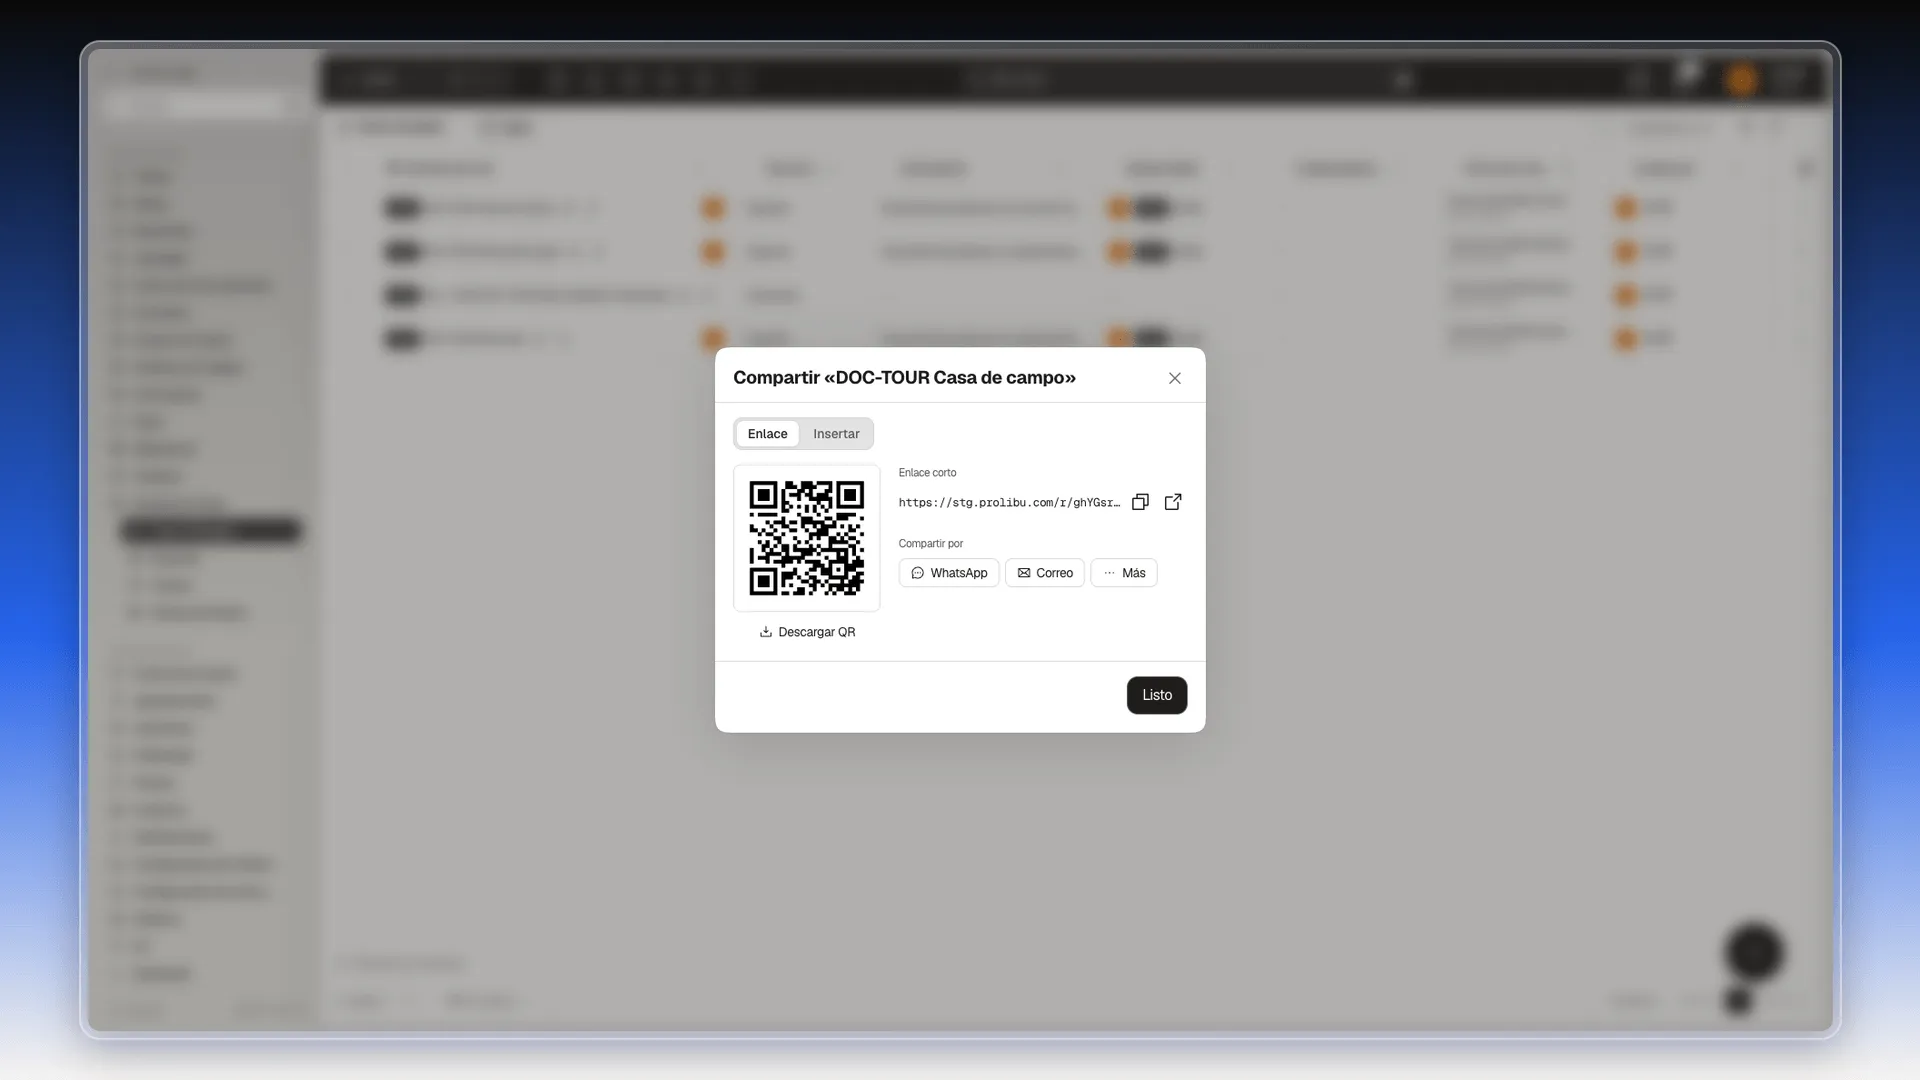1920x1080 pixels.
Task: Share via WhatsApp
Action: coord(949,573)
